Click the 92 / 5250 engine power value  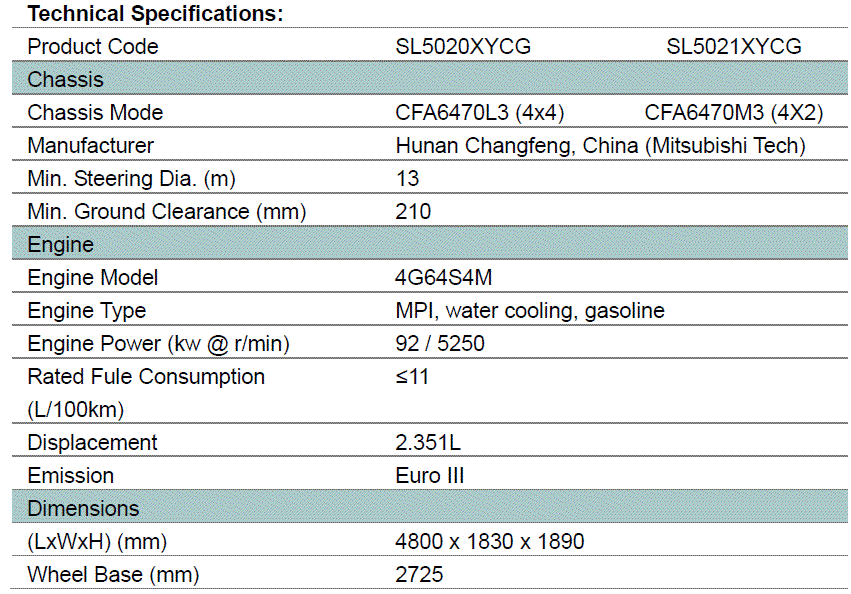[x=440, y=344]
